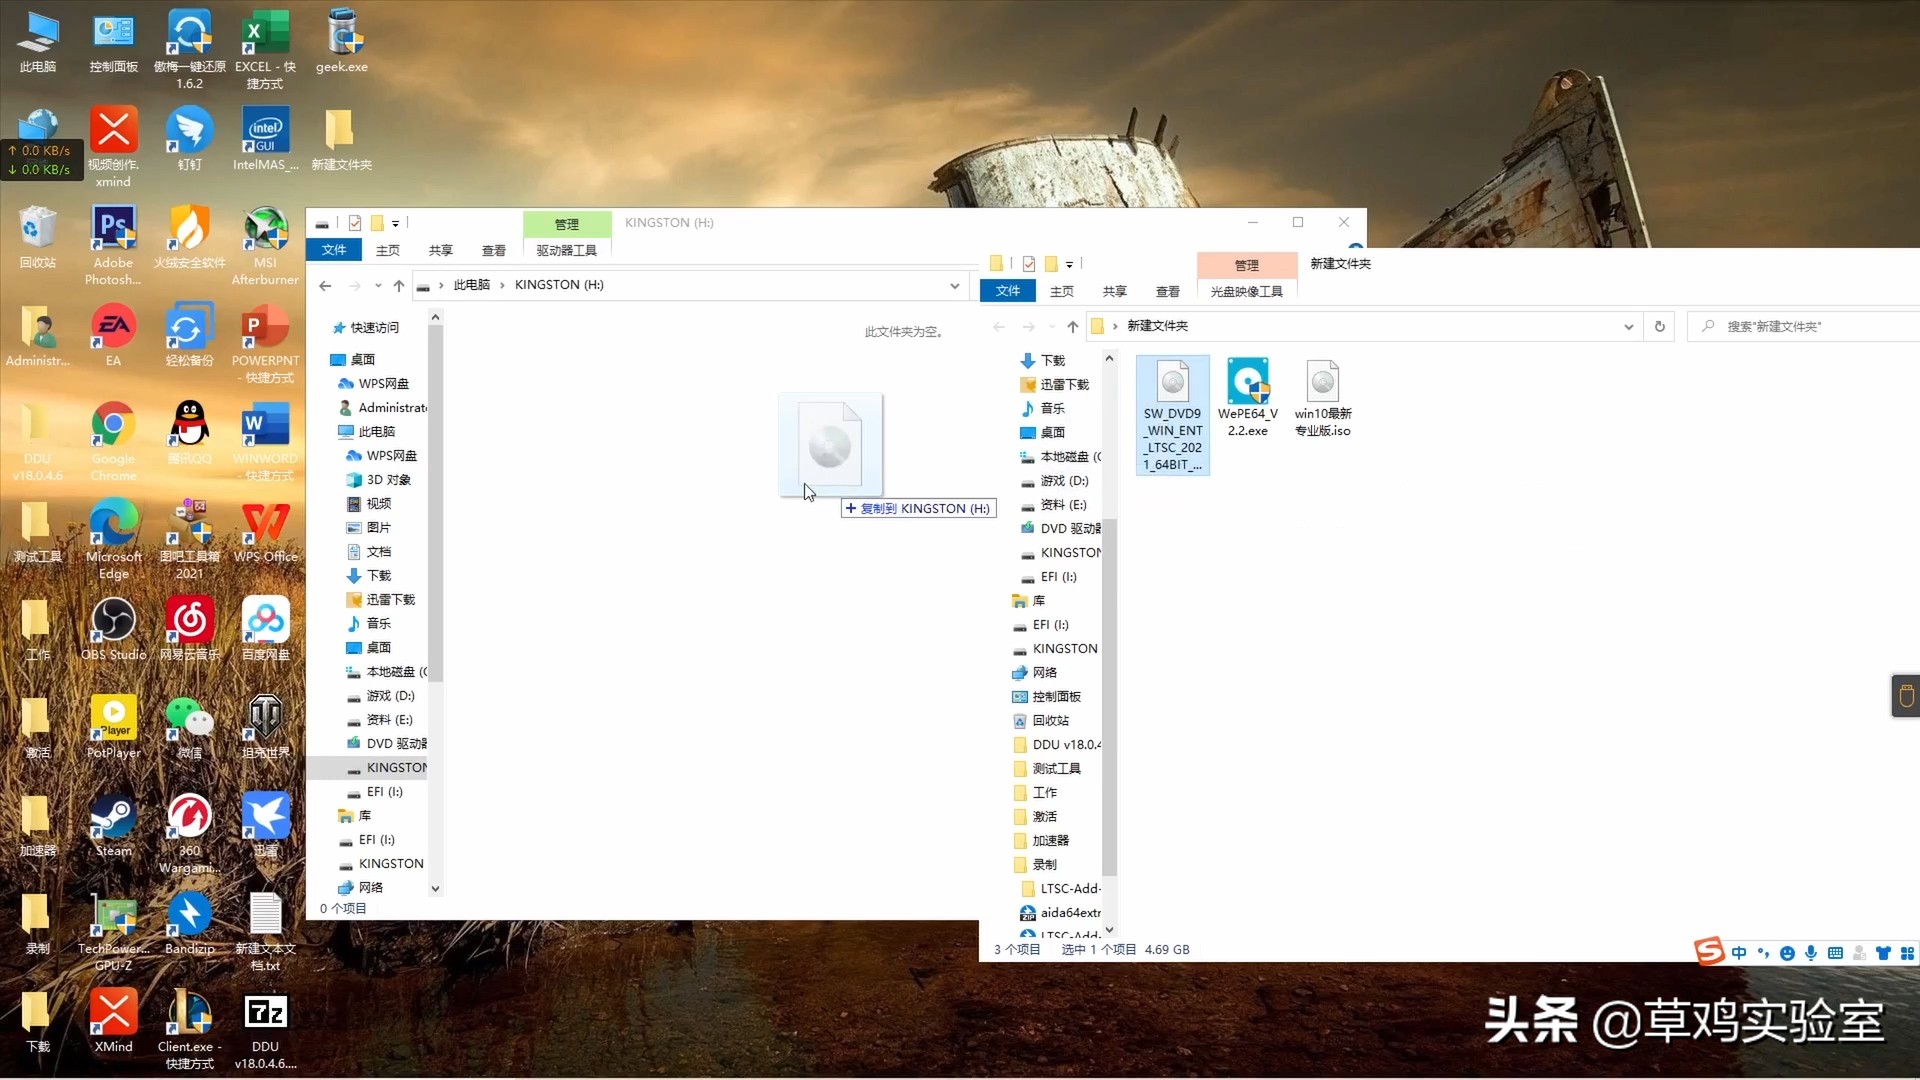Image resolution: width=1920 pixels, height=1080 pixels.
Task: Click the New Folder icon in the quick access toolbar
Action: [x=1053, y=264]
